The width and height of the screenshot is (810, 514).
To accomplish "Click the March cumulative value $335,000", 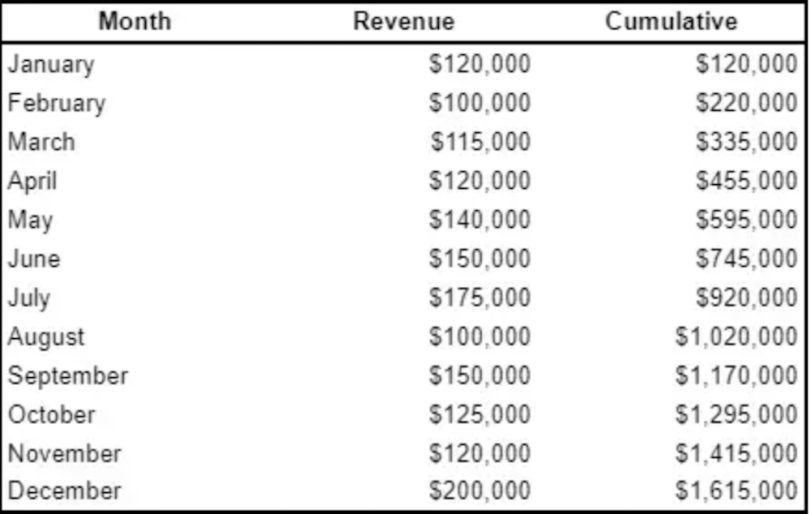I will coord(746,142).
